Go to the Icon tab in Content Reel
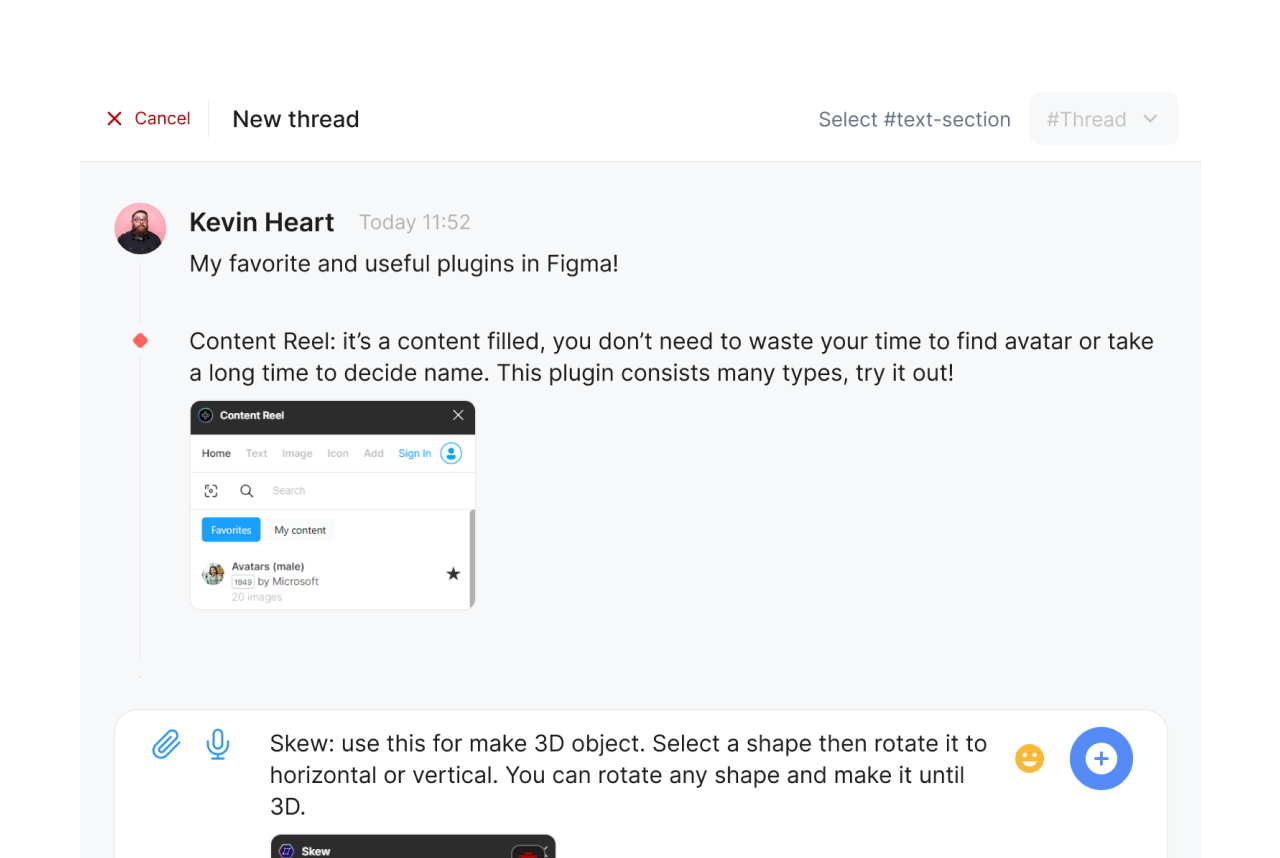This screenshot has height=858, width=1280. [x=338, y=453]
